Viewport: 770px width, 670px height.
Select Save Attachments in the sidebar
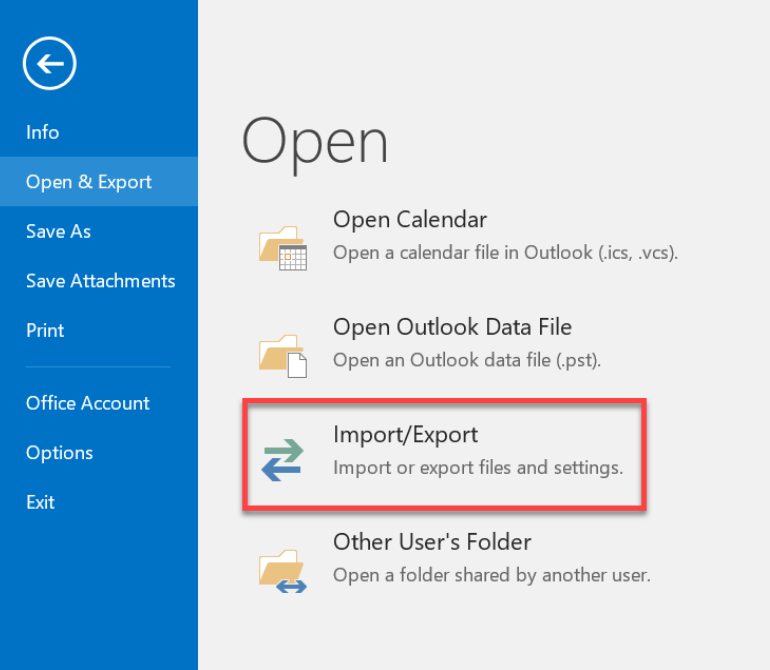point(99,281)
